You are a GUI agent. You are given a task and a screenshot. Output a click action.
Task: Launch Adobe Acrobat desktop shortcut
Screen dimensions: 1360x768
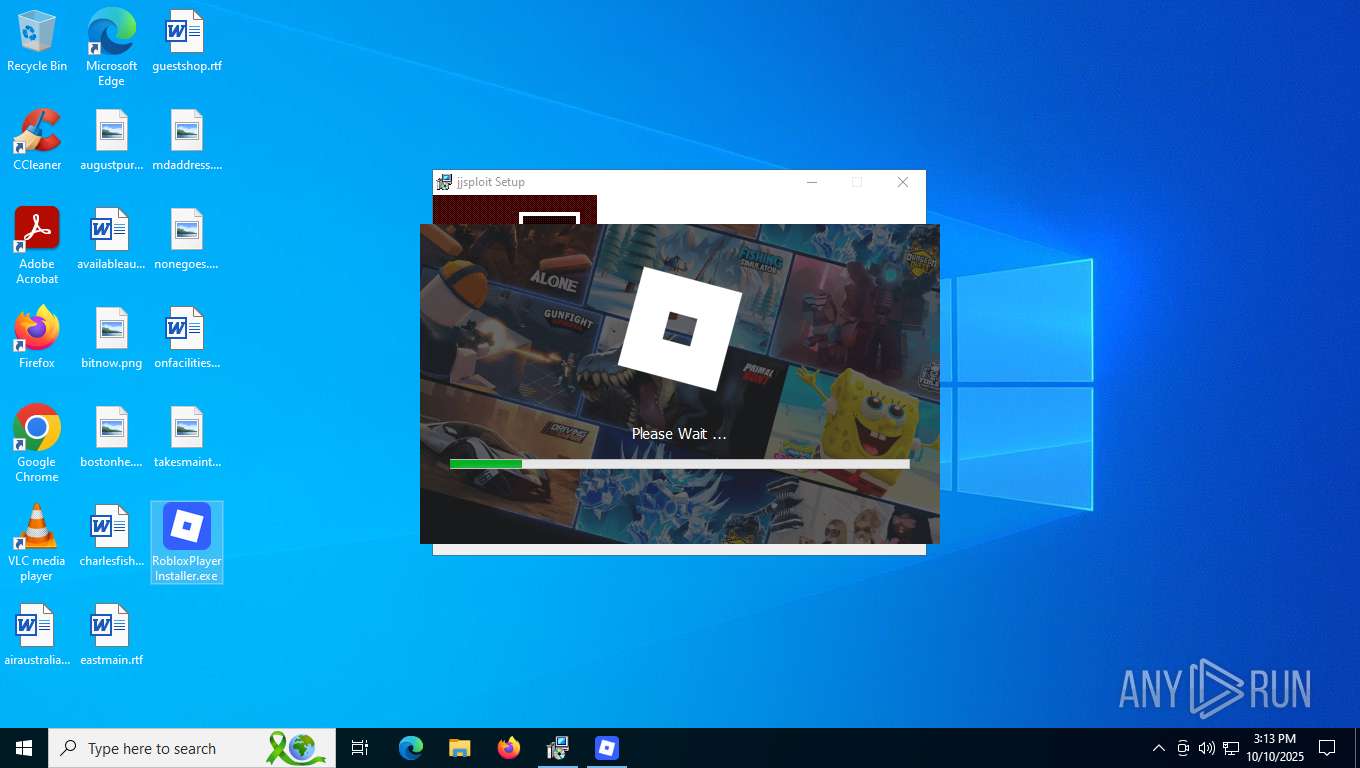point(37,246)
